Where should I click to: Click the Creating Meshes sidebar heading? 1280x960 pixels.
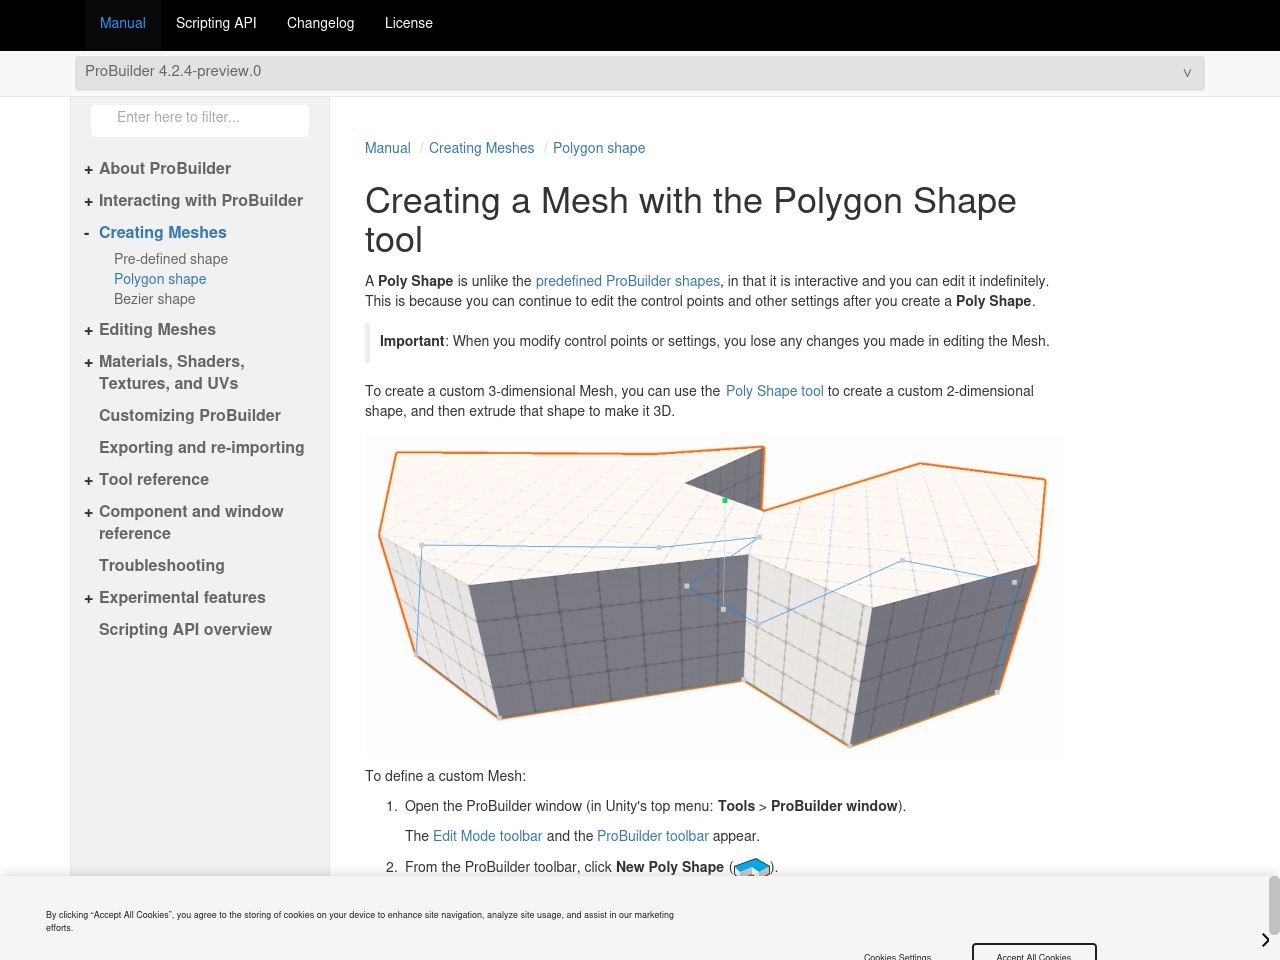pos(163,232)
